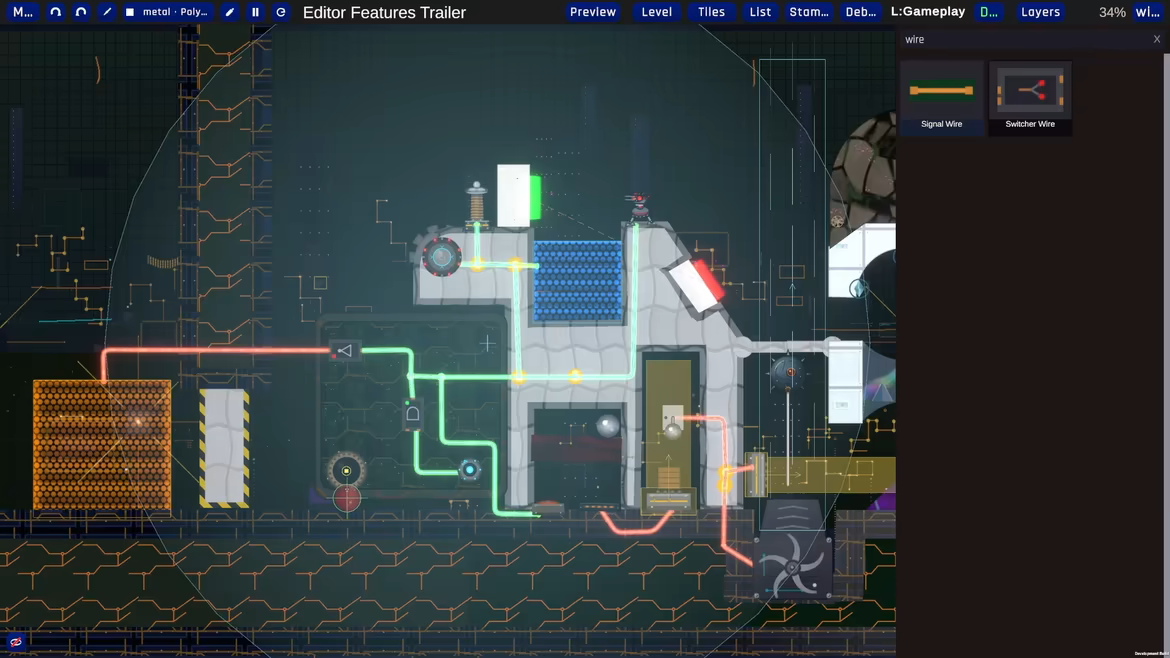Open the M... menu button
Image resolution: width=1170 pixels, height=658 pixels.
pos(22,12)
